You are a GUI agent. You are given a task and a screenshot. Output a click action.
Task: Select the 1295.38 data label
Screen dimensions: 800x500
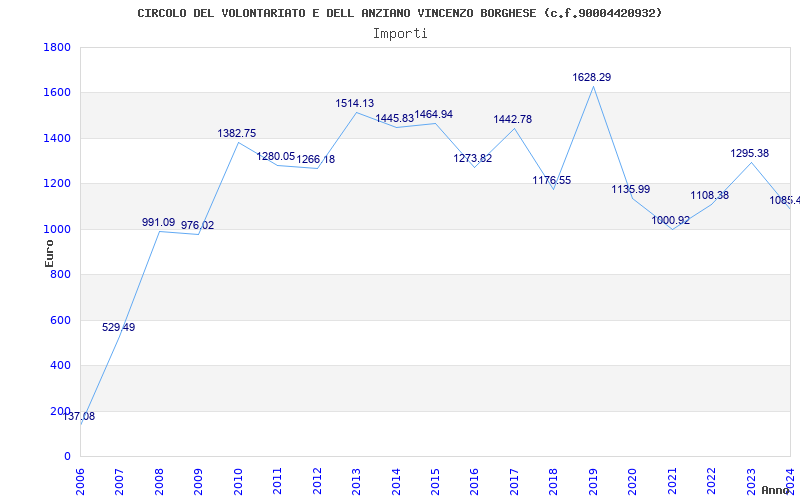click(x=749, y=153)
